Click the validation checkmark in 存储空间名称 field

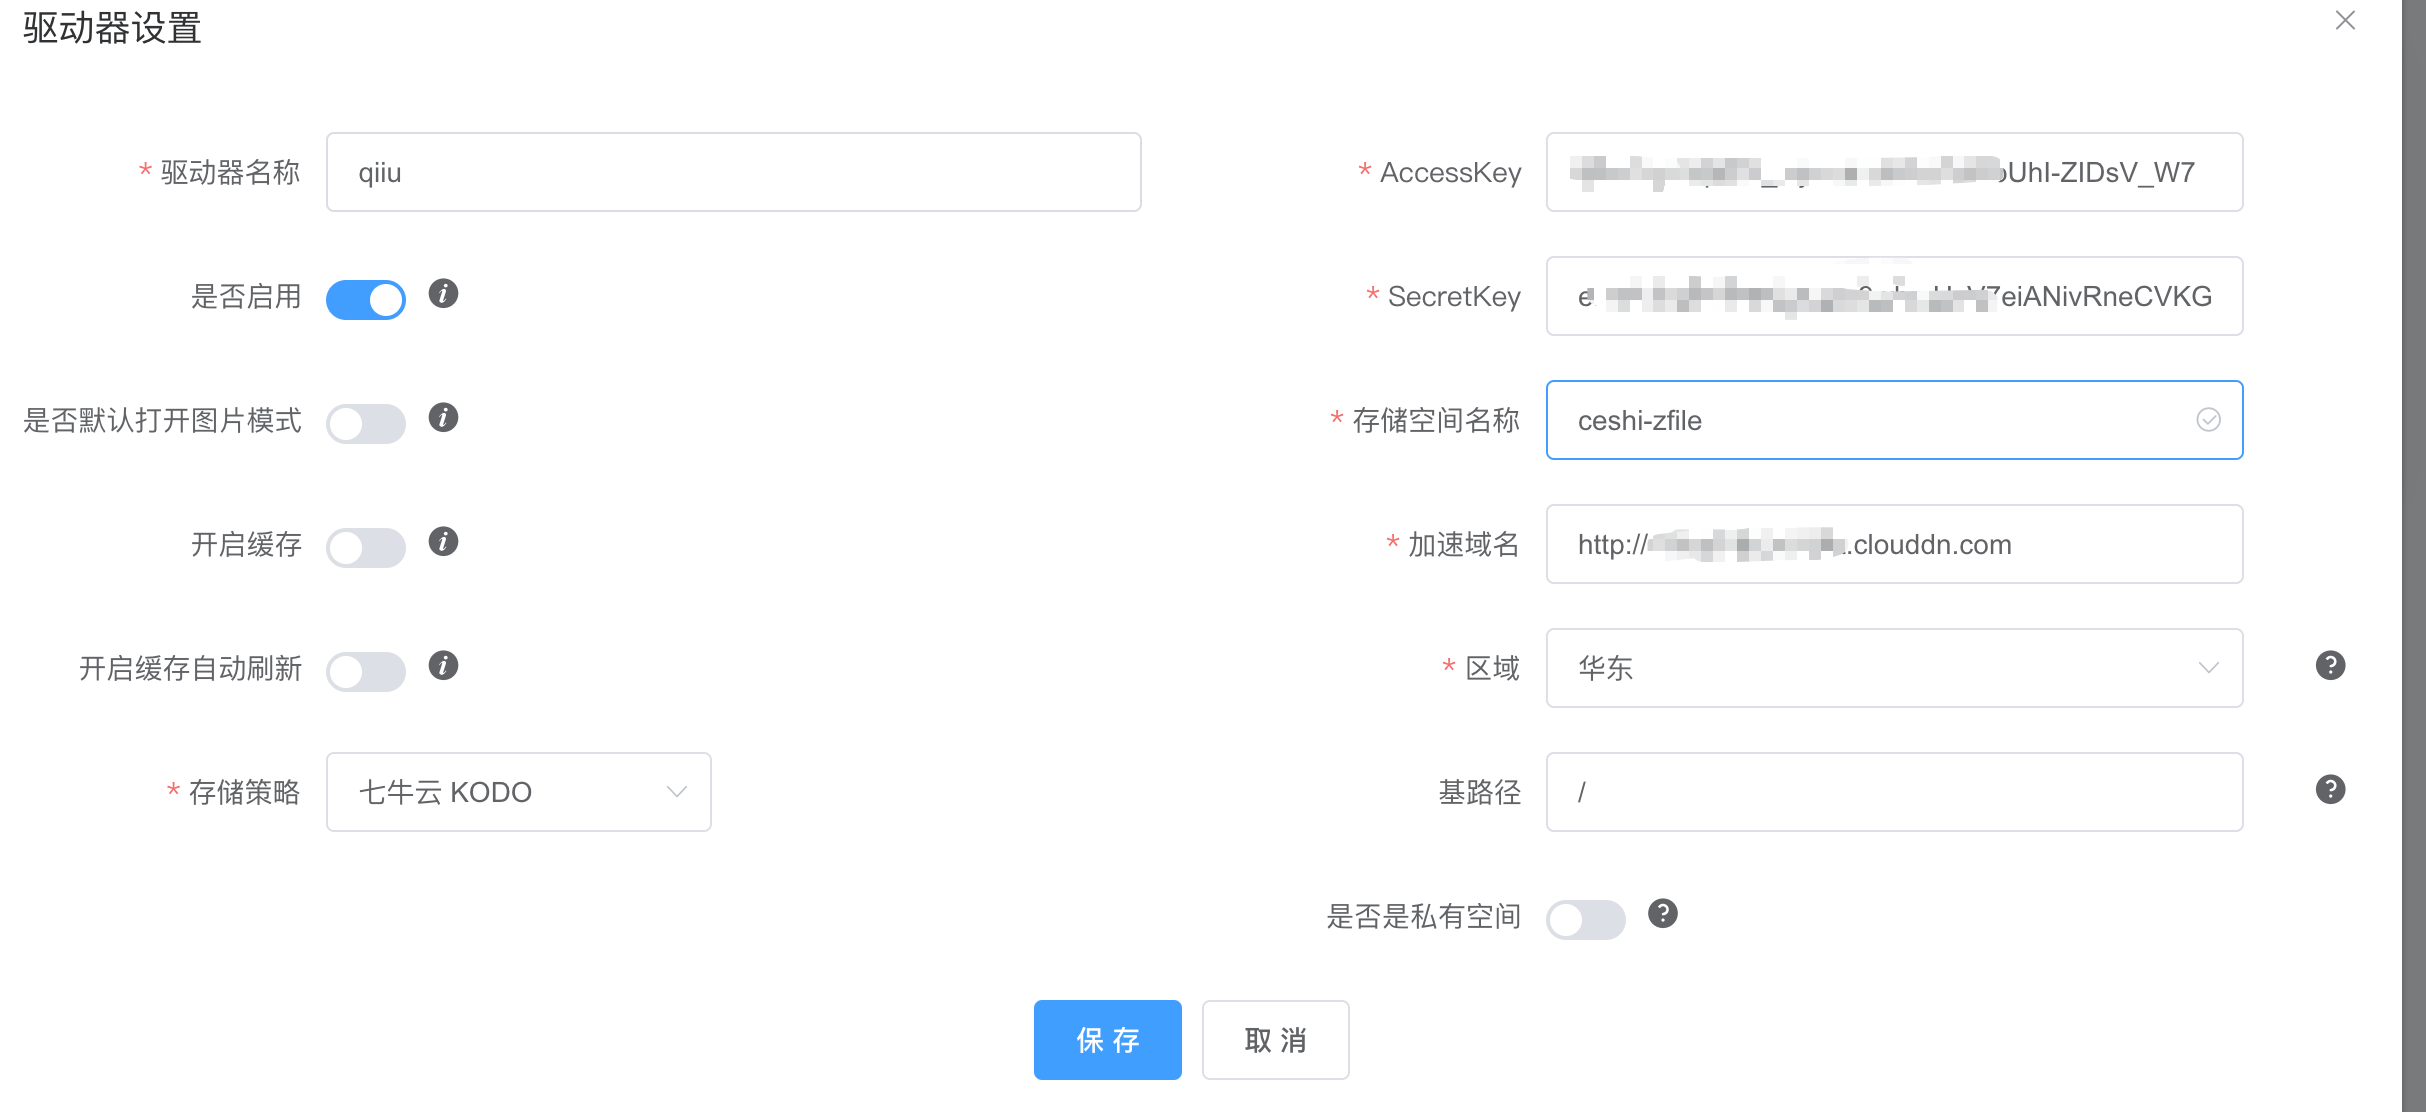pos(2208,420)
